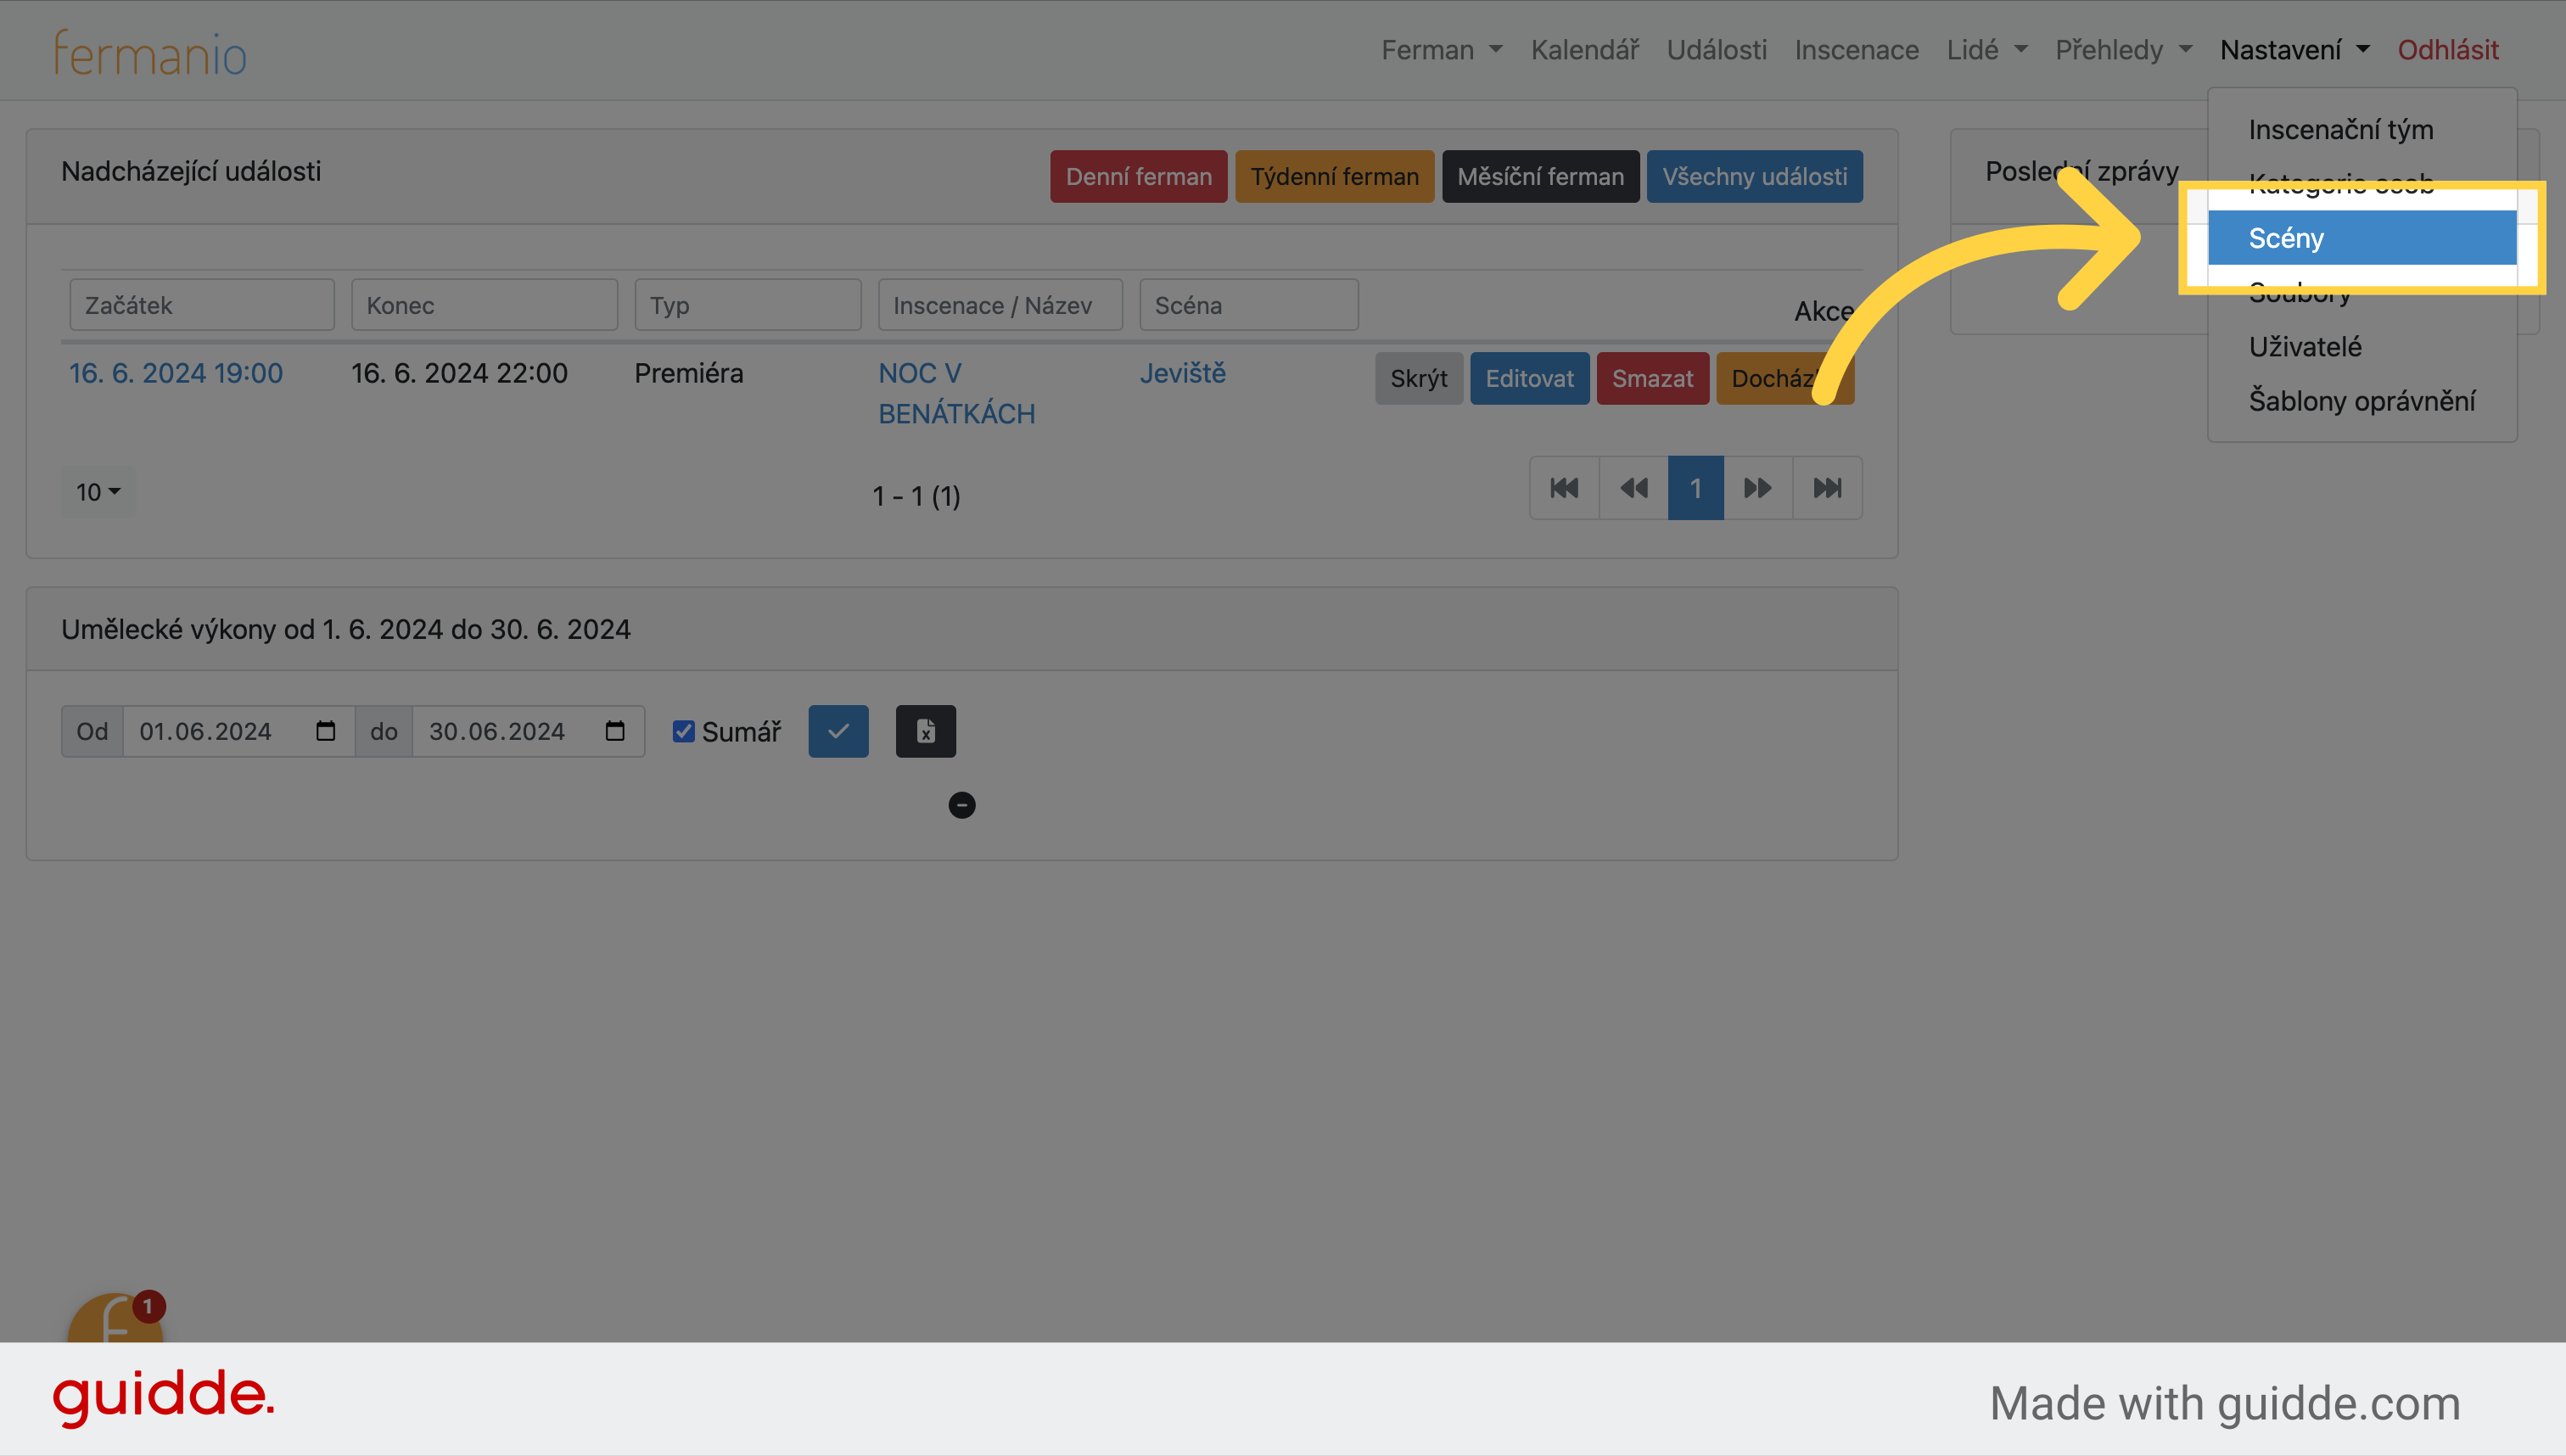Go to previous page in pagination

pyautogui.click(x=1633, y=488)
